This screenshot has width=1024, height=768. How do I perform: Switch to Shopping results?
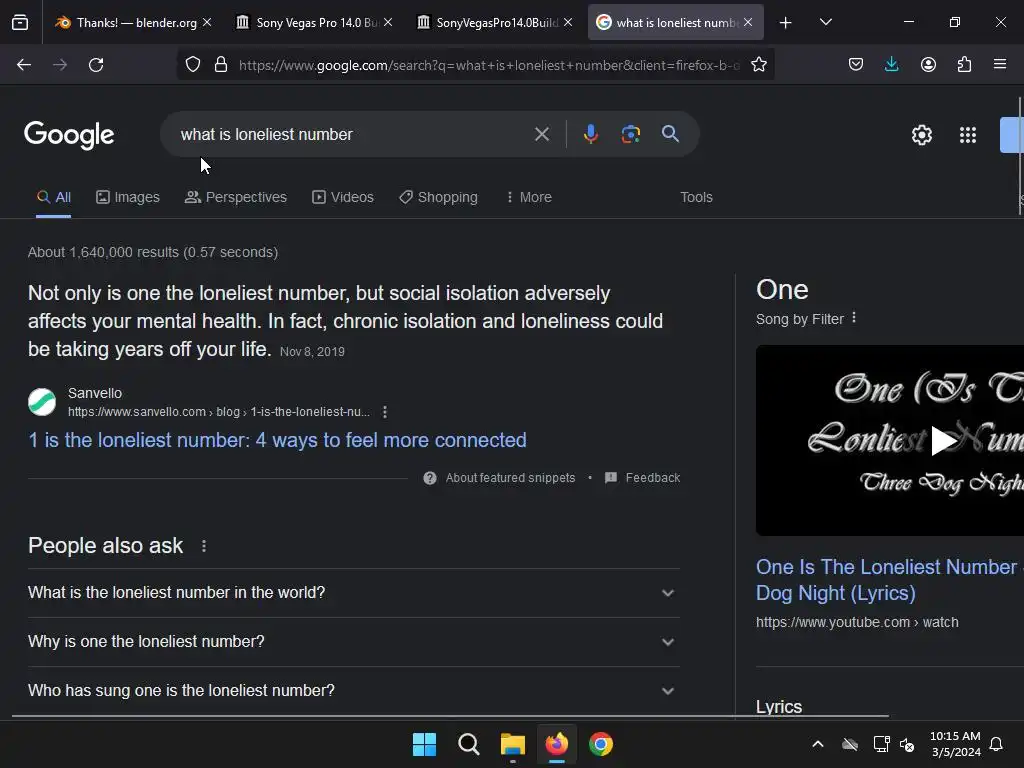click(x=438, y=197)
